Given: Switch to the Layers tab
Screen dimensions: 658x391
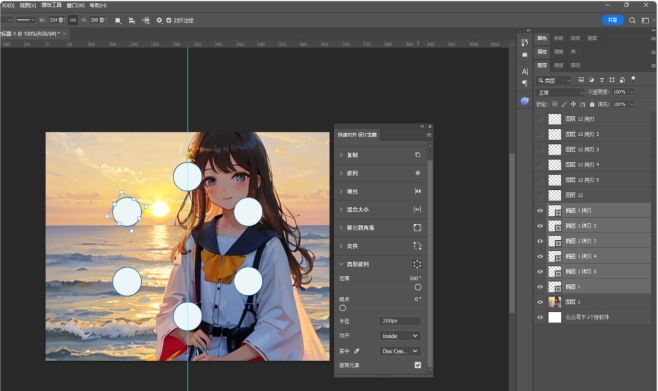Looking at the screenshot, I should pos(542,65).
